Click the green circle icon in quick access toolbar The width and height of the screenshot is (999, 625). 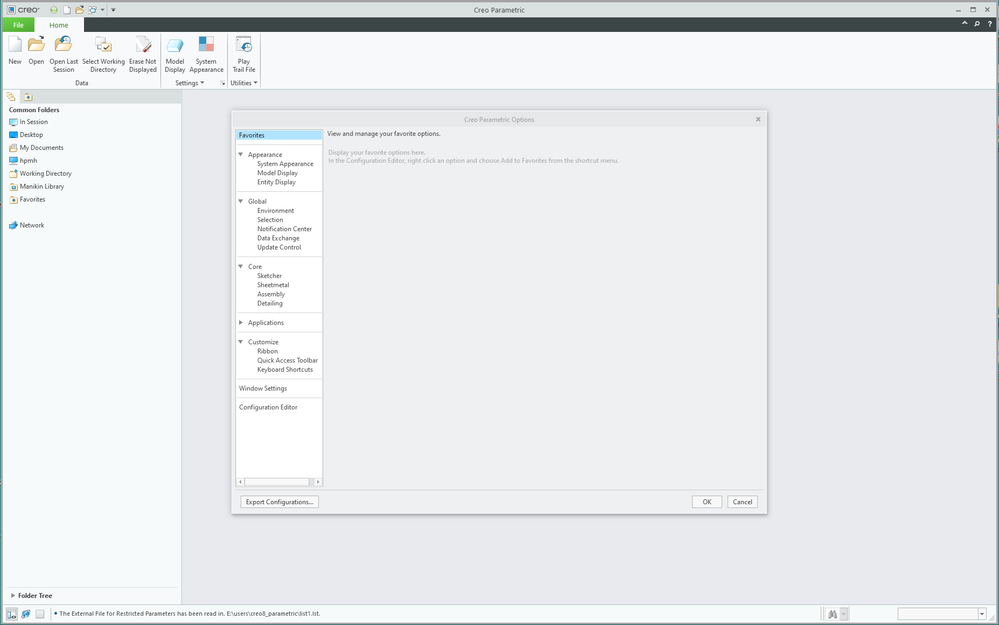click(54, 10)
